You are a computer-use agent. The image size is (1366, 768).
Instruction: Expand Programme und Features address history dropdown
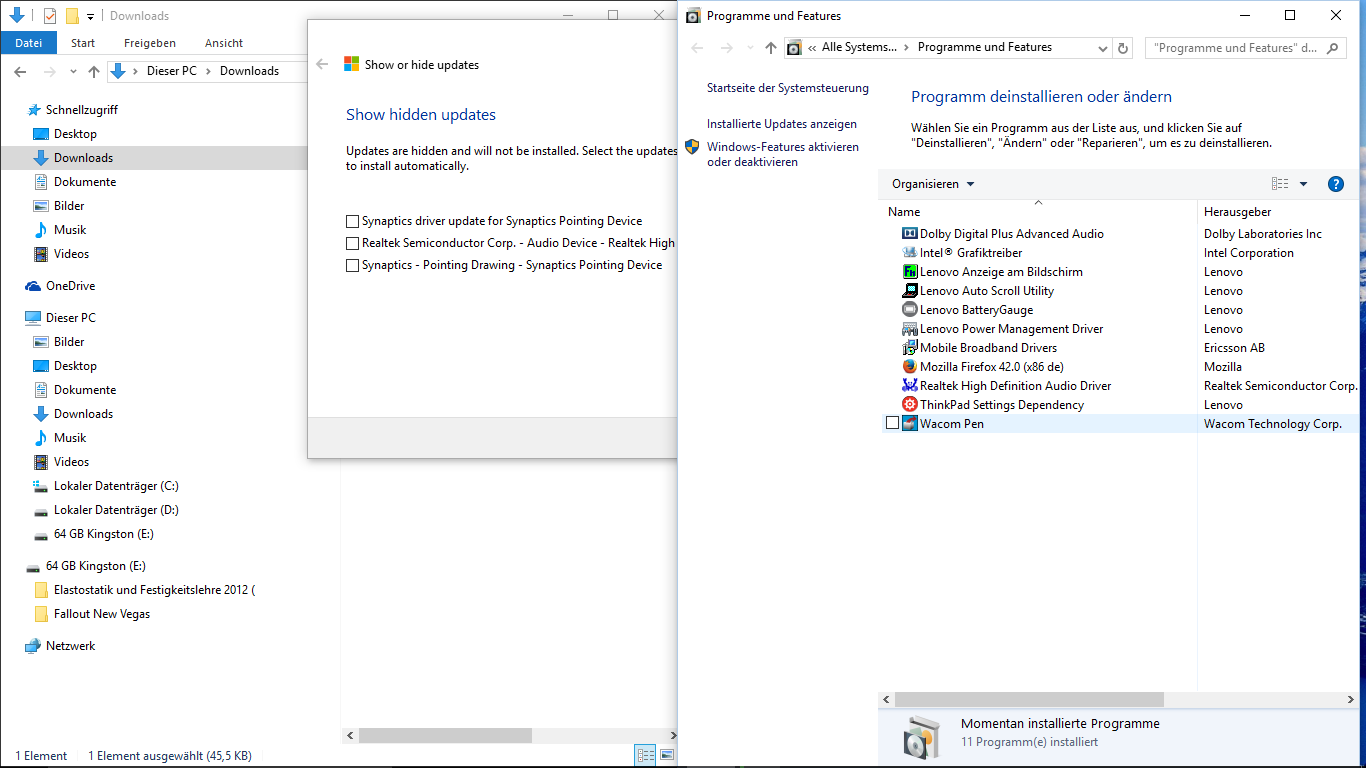1103,48
